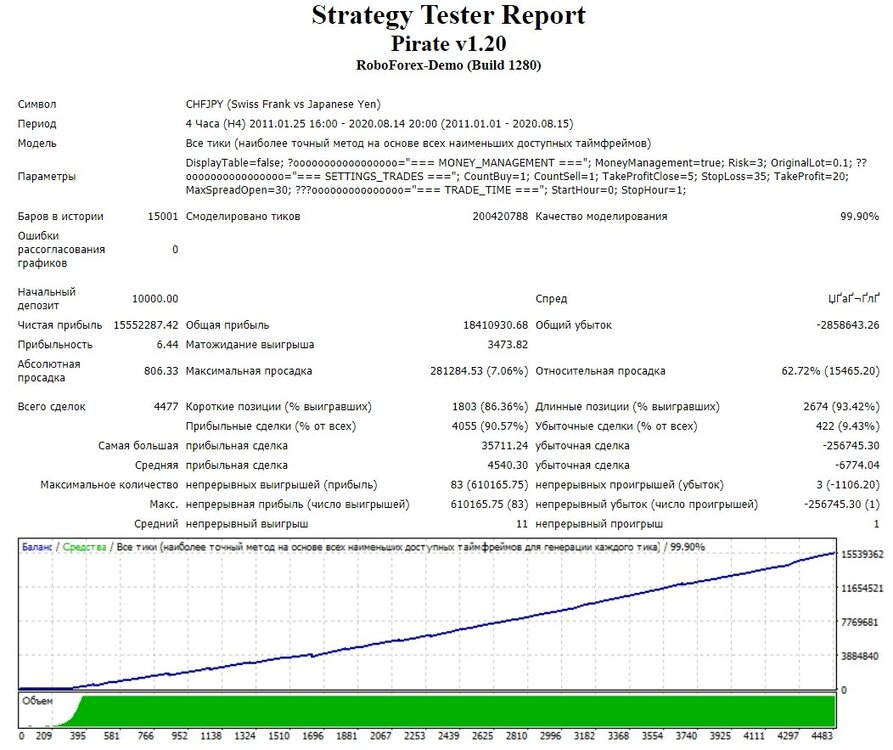Screen dimensions: 893x750
Task: Select average loss trade -6774.04
Action: click(x=857, y=465)
